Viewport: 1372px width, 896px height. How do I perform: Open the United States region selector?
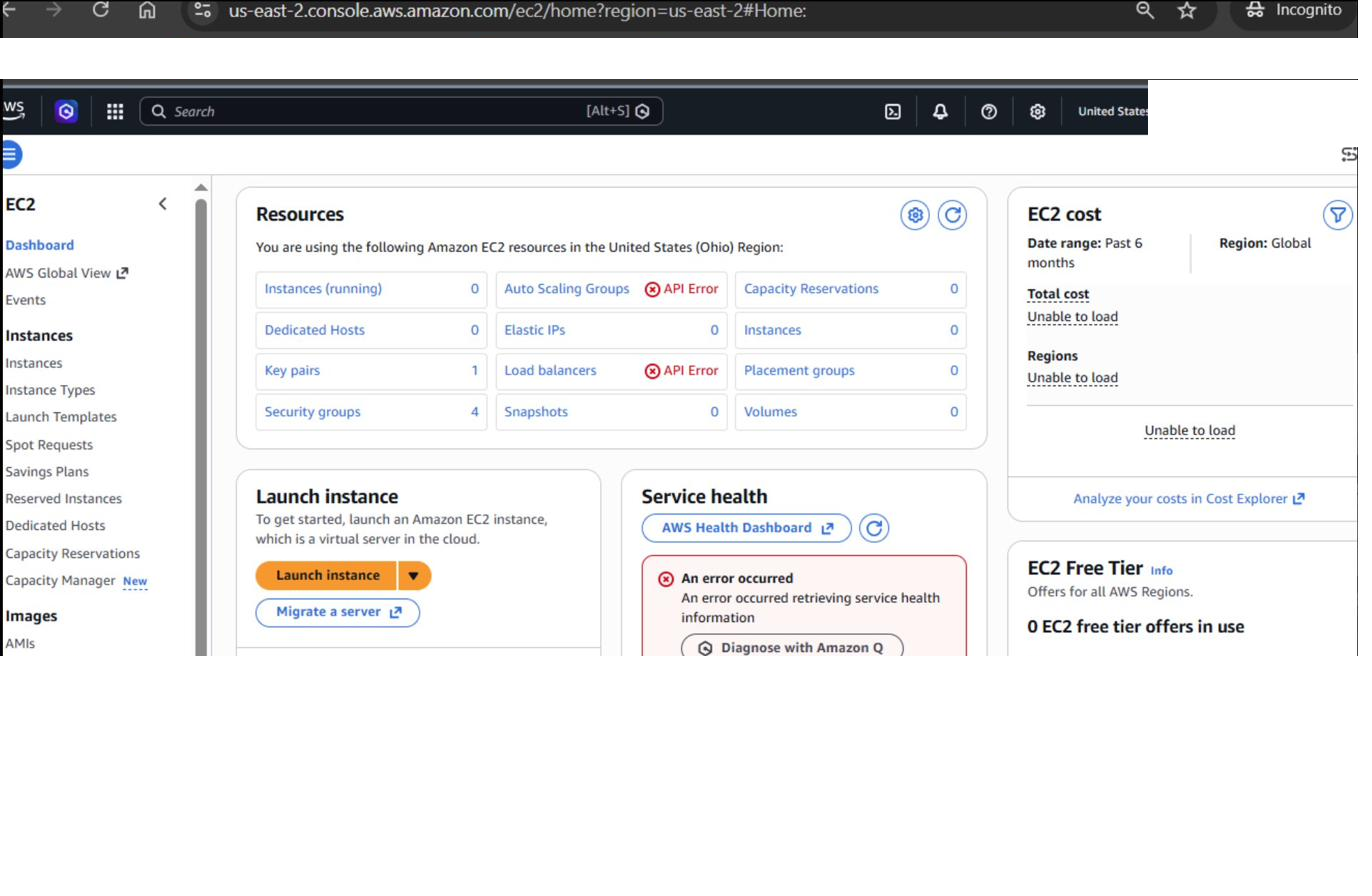point(1112,112)
